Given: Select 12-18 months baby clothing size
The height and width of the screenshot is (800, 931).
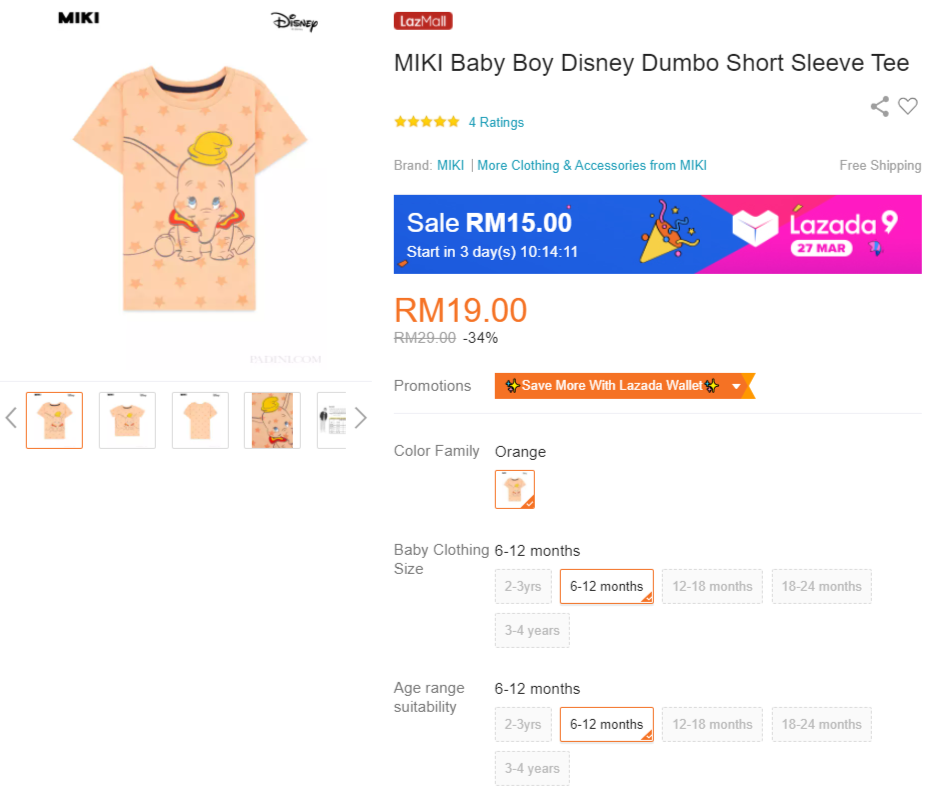Looking at the screenshot, I should tap(712, 587).
